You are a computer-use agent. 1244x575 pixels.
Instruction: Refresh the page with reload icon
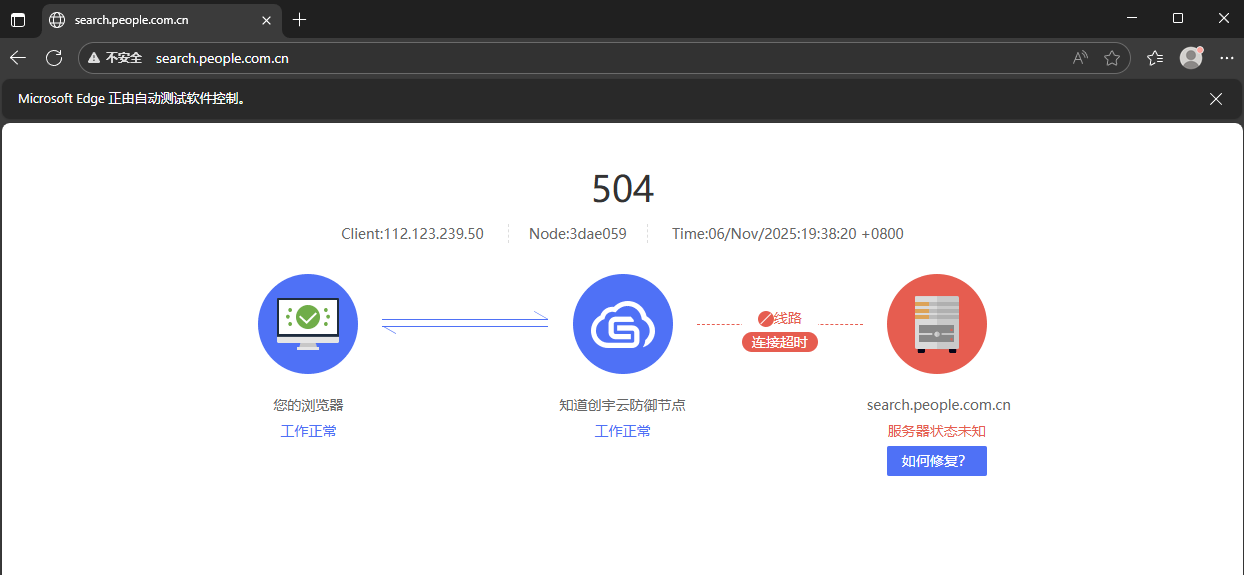54,58
